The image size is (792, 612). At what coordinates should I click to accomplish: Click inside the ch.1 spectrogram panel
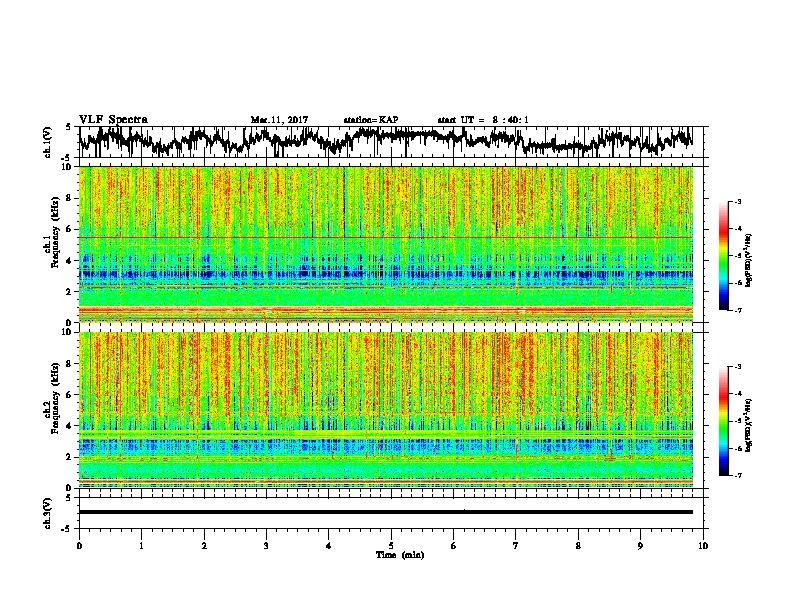click(386, 244)
